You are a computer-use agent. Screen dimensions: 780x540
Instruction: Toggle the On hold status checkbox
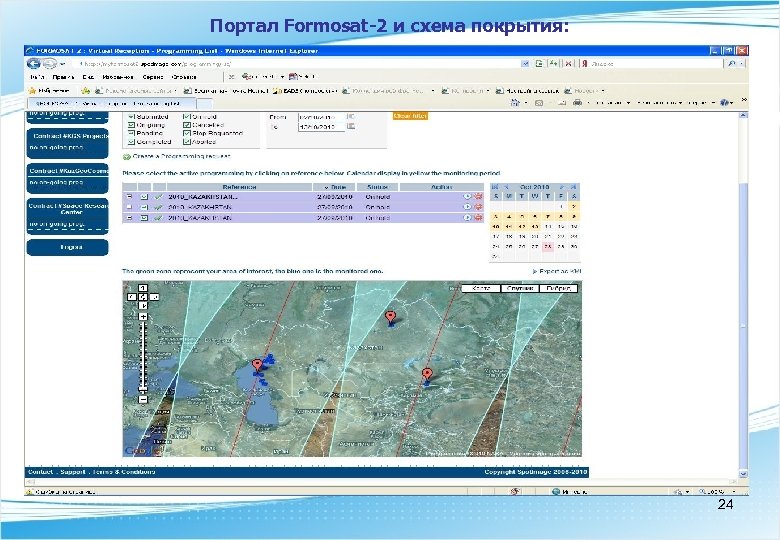pos(187,116)
